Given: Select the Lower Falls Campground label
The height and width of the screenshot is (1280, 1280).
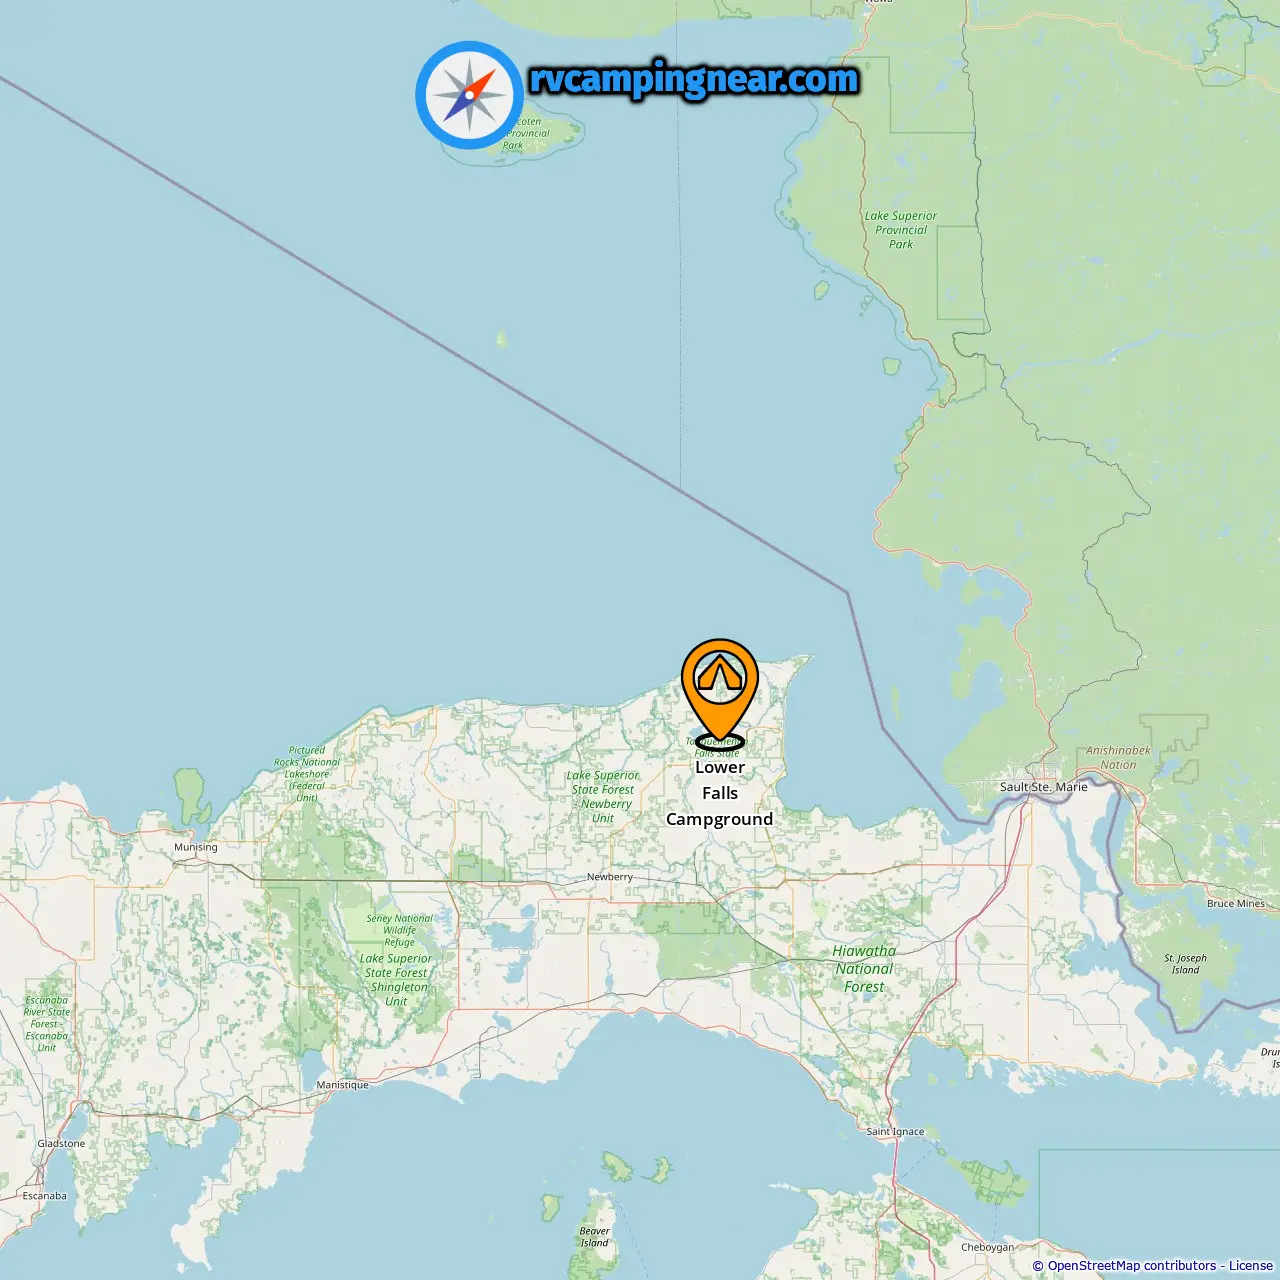Looking at the screenshot, I should (x=720, y=793).
